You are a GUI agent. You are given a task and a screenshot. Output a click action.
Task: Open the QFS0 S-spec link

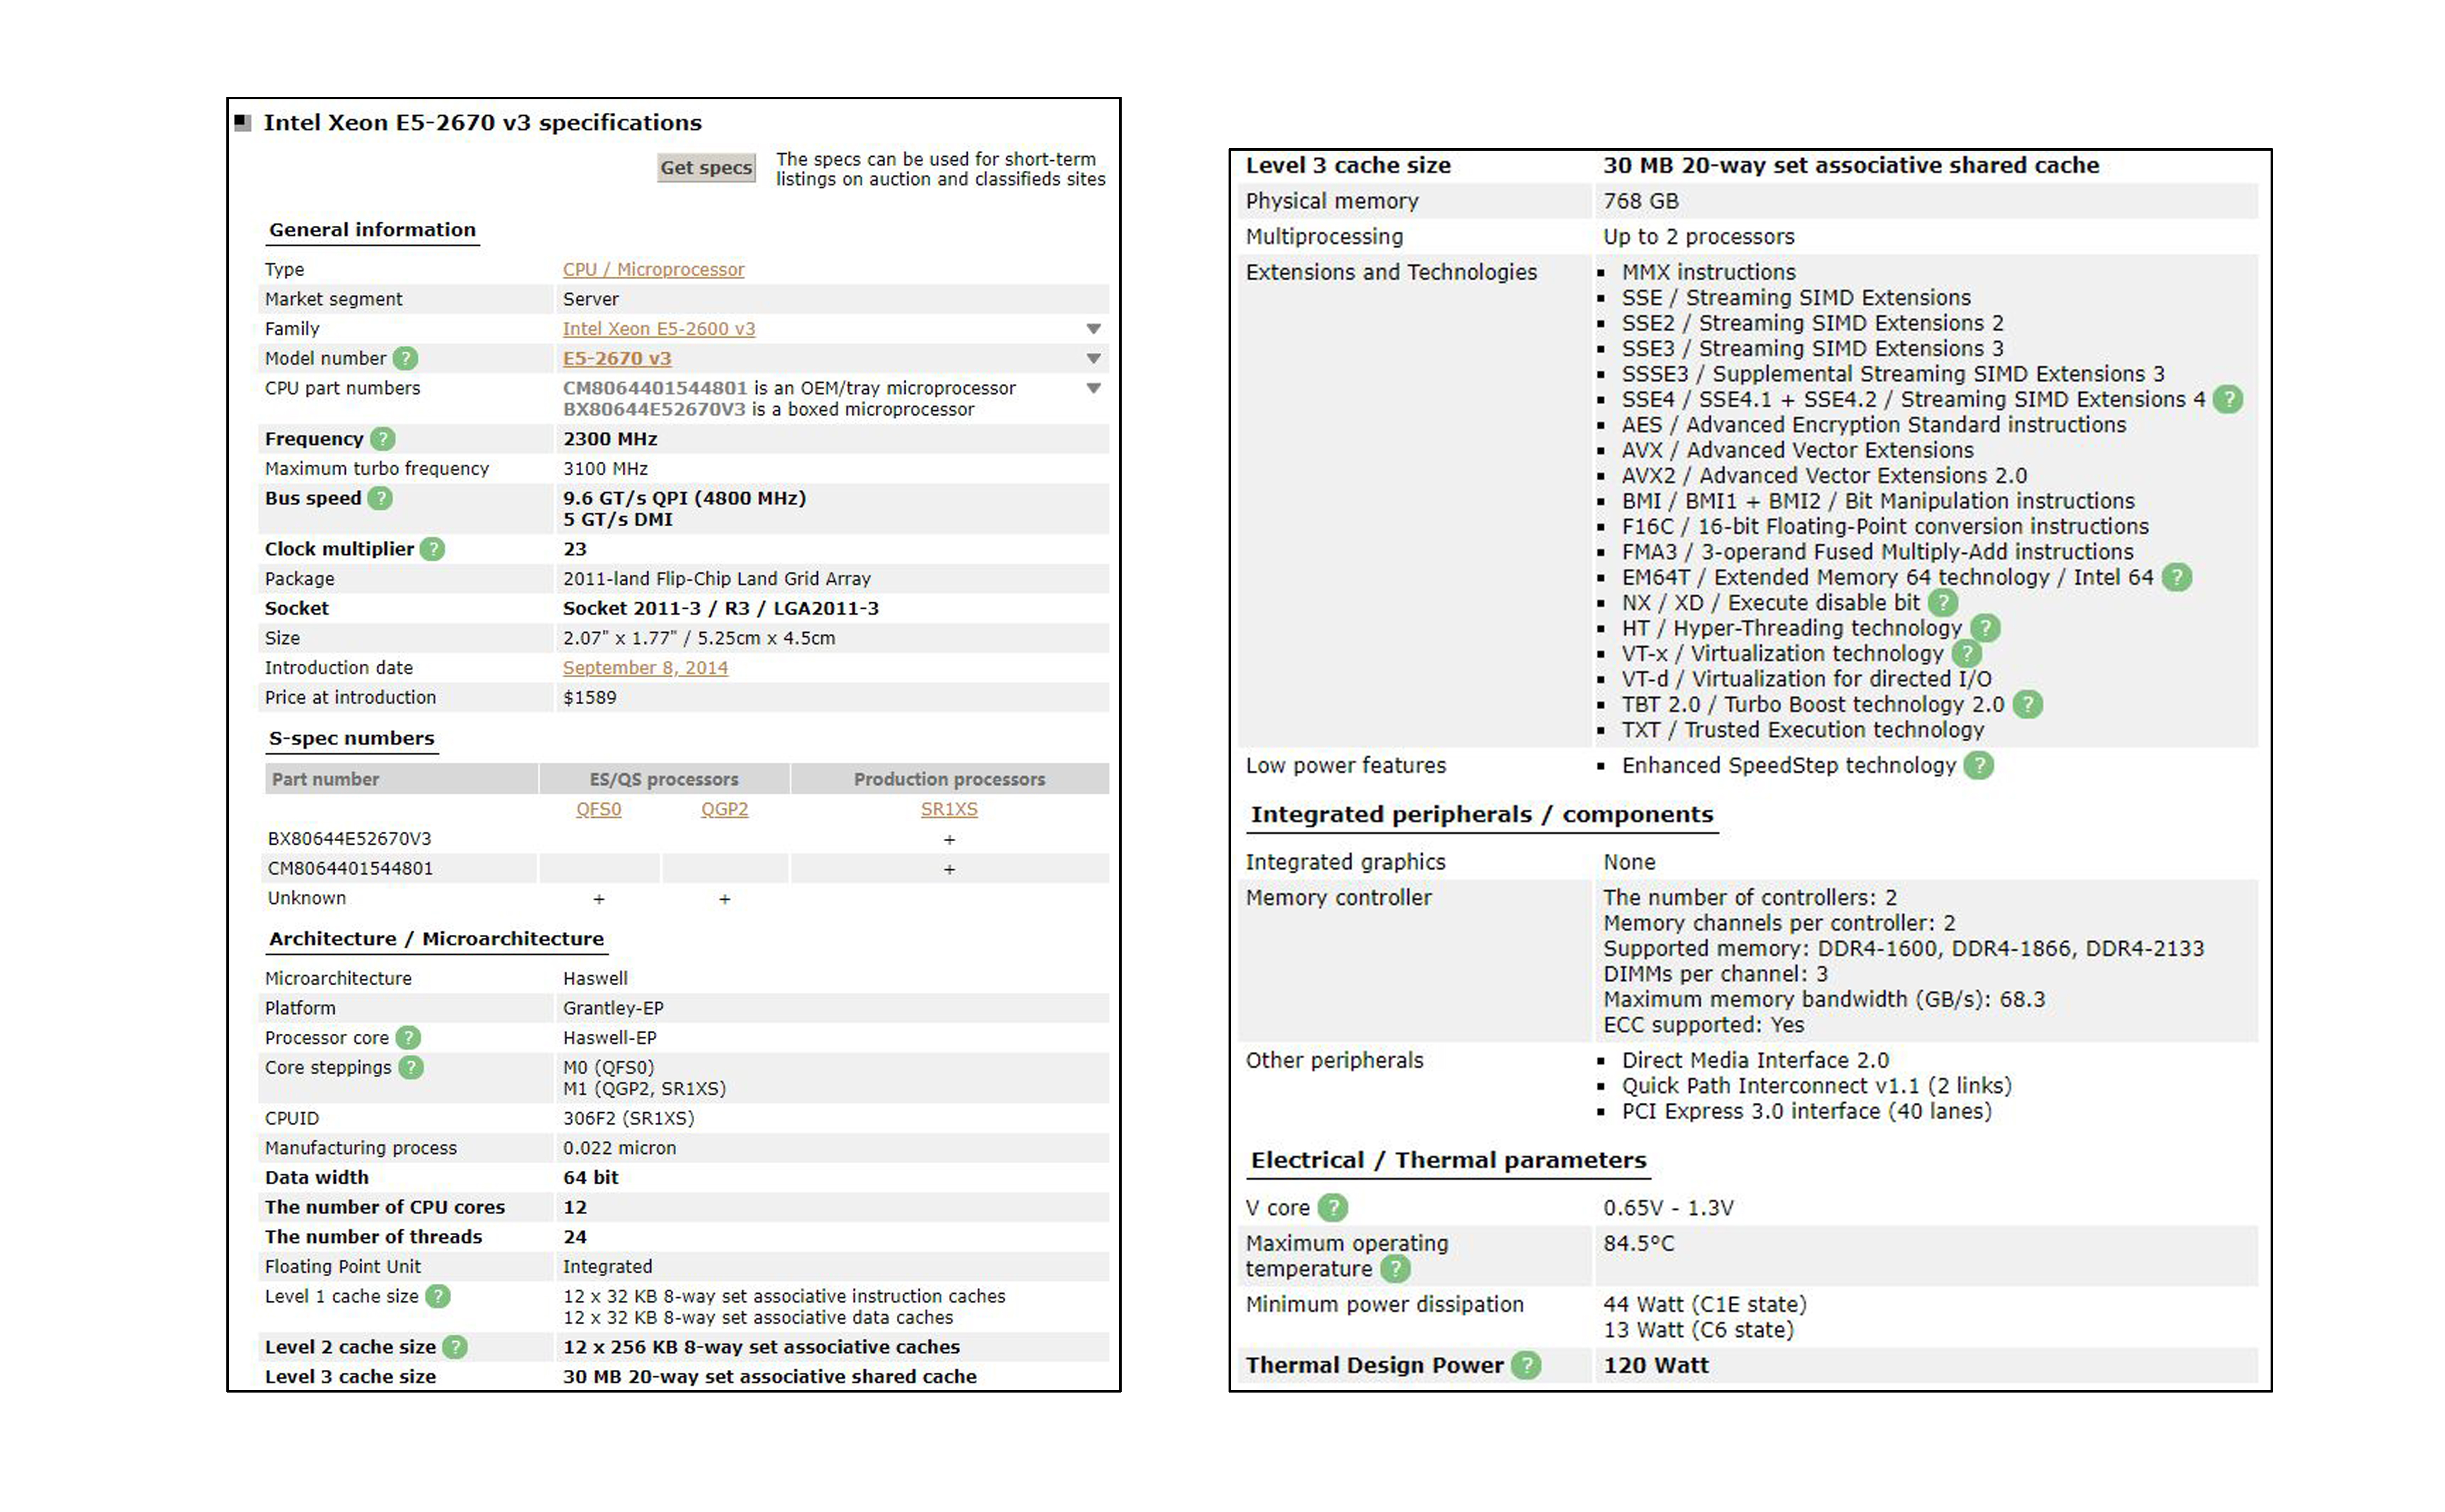pos(598,809)
